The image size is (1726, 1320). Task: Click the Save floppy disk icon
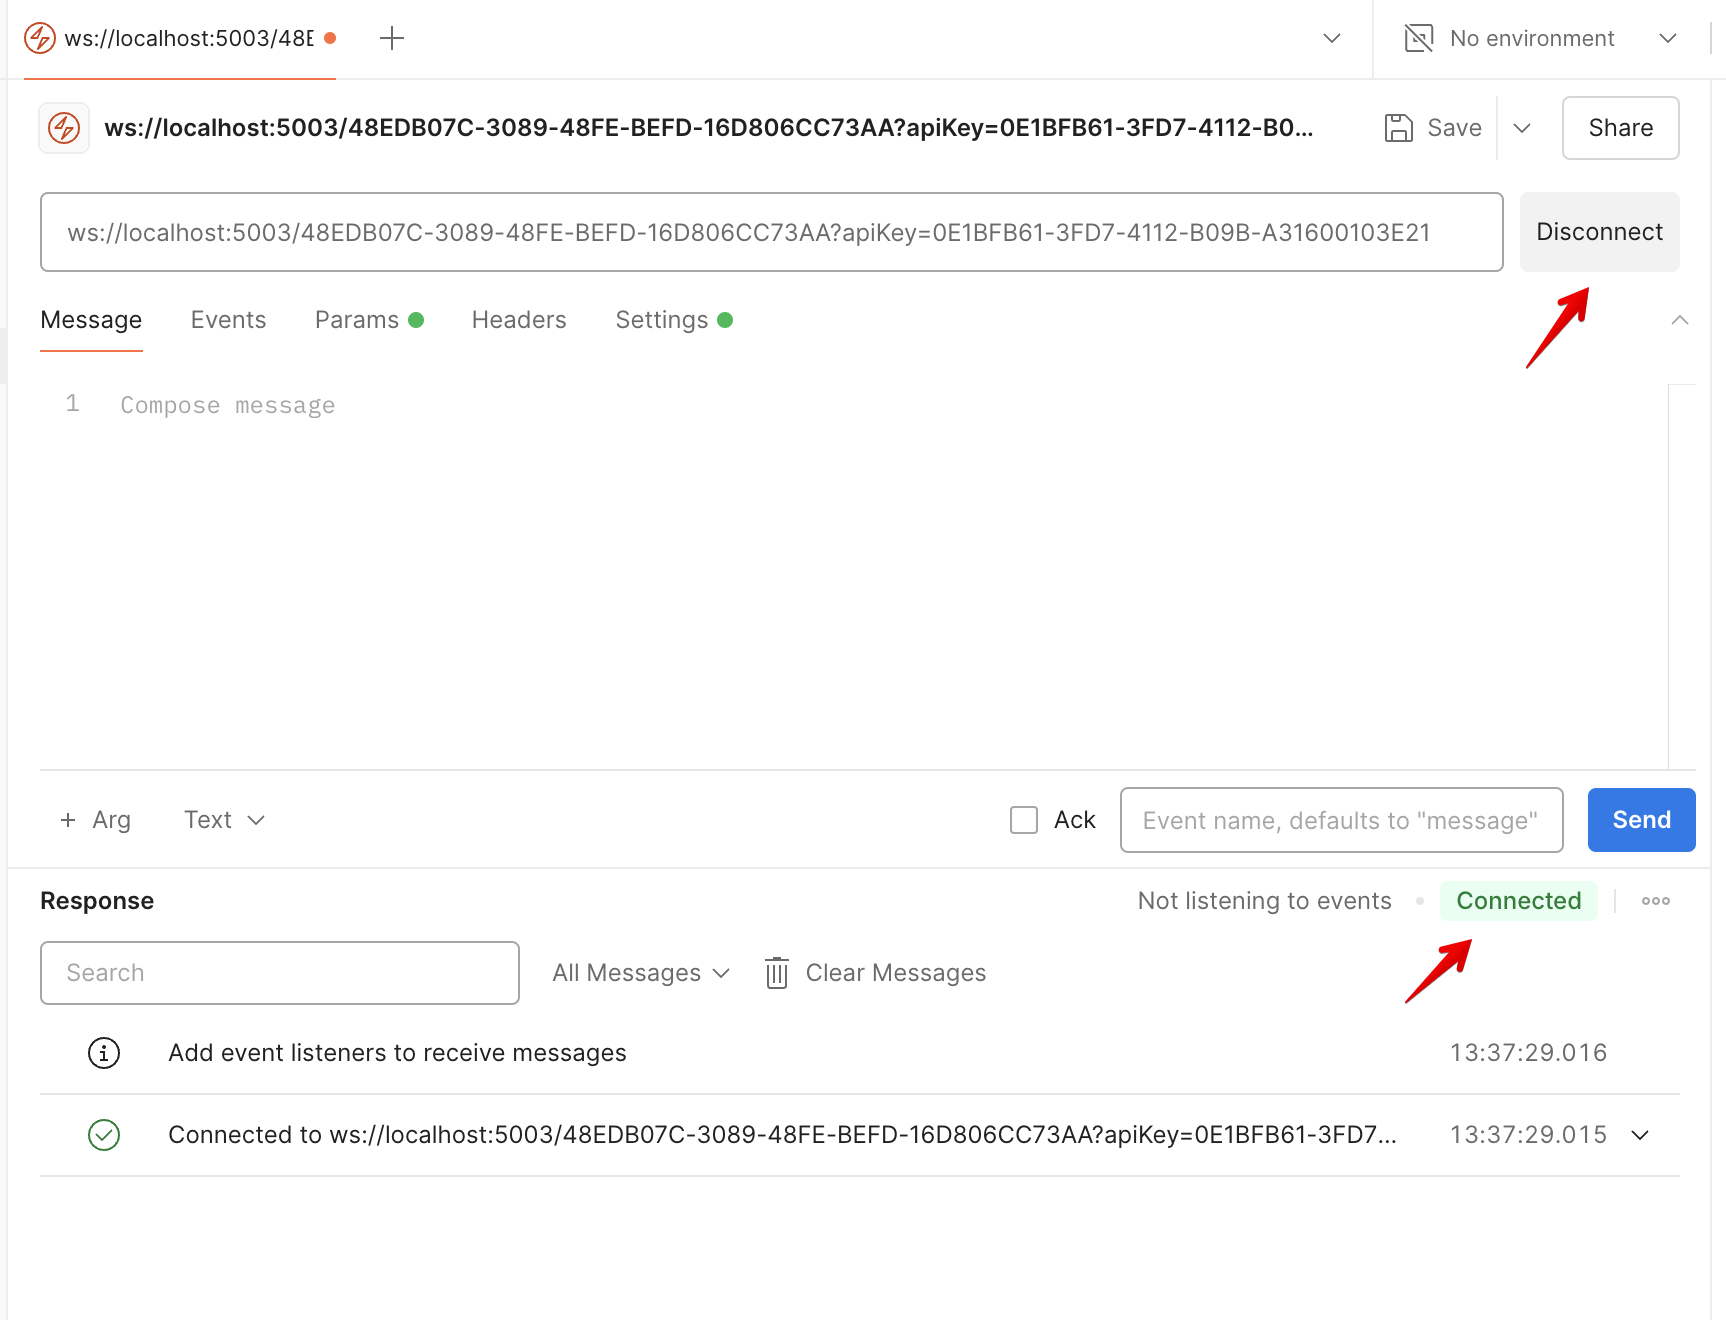coord(1399,128)
